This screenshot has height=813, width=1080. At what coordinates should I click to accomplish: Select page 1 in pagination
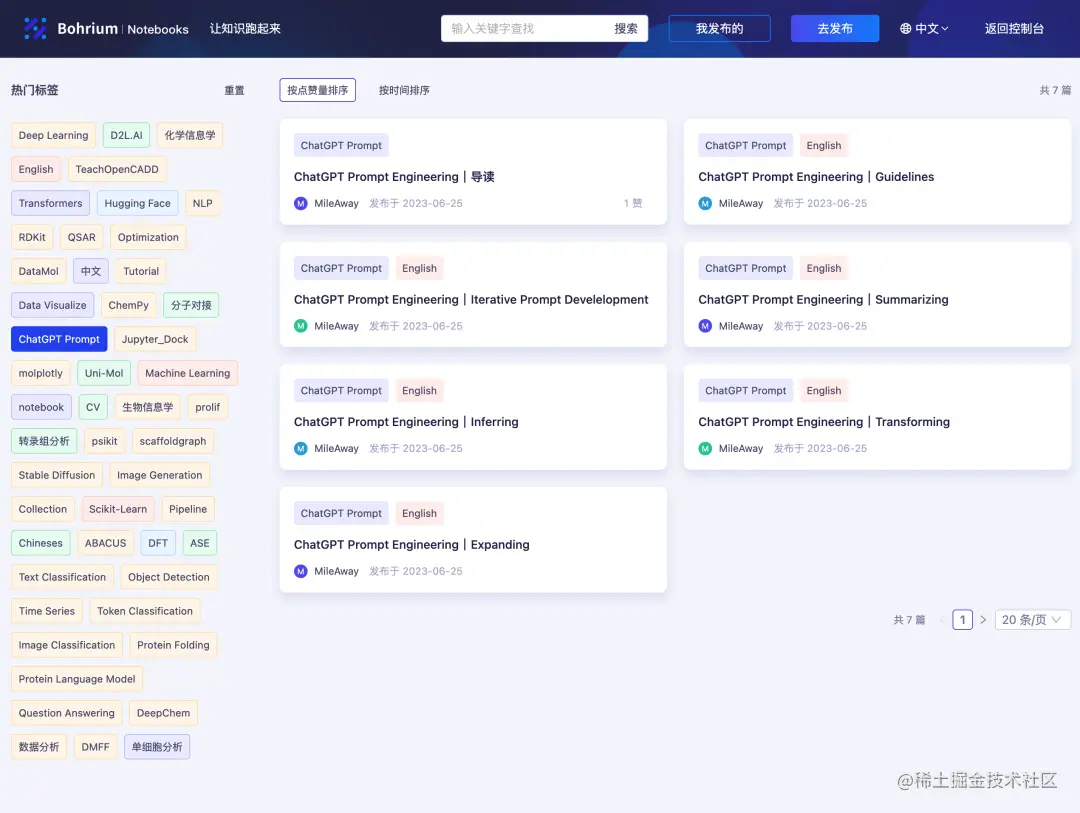click(x=962, y=619)
